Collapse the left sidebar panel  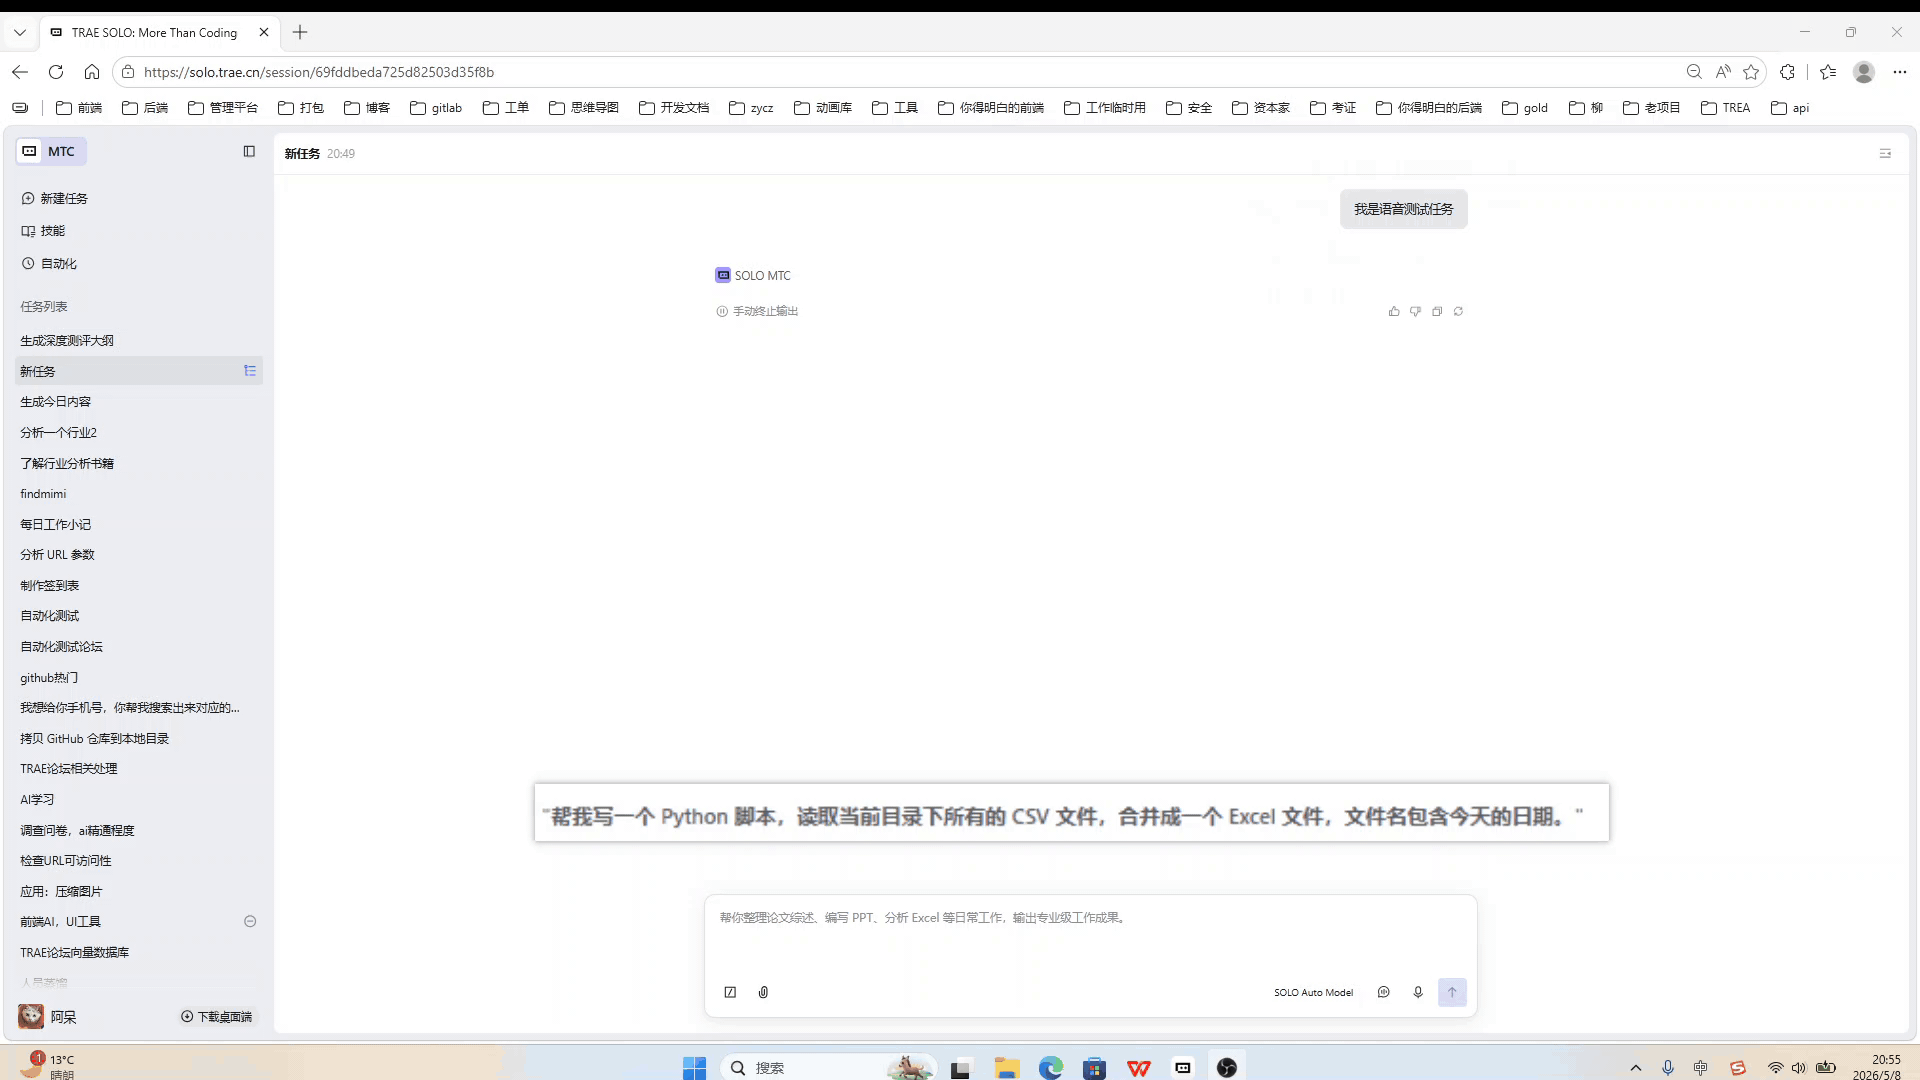(249, 151)
